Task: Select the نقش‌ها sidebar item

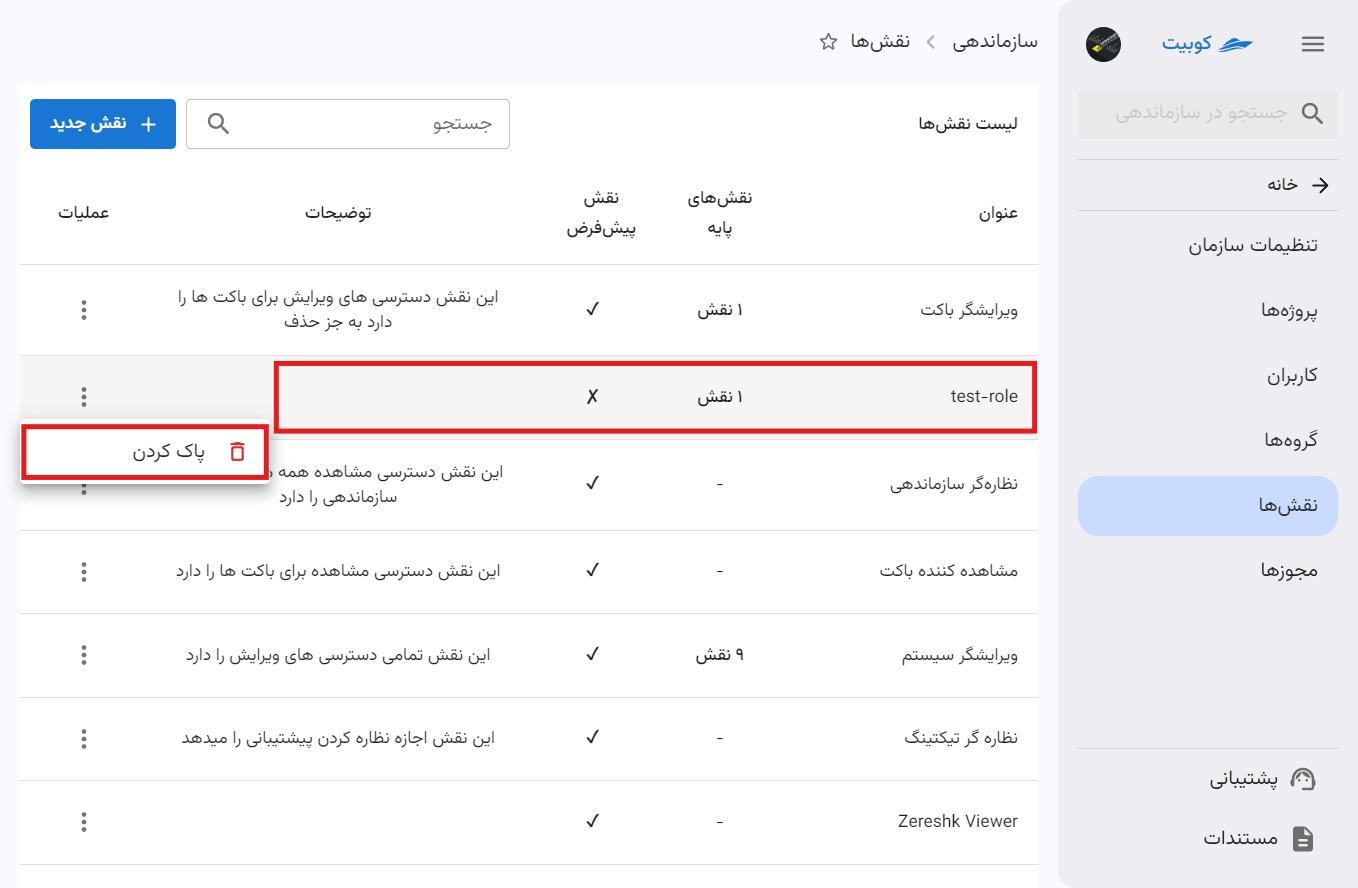Action: (1208, 506)
